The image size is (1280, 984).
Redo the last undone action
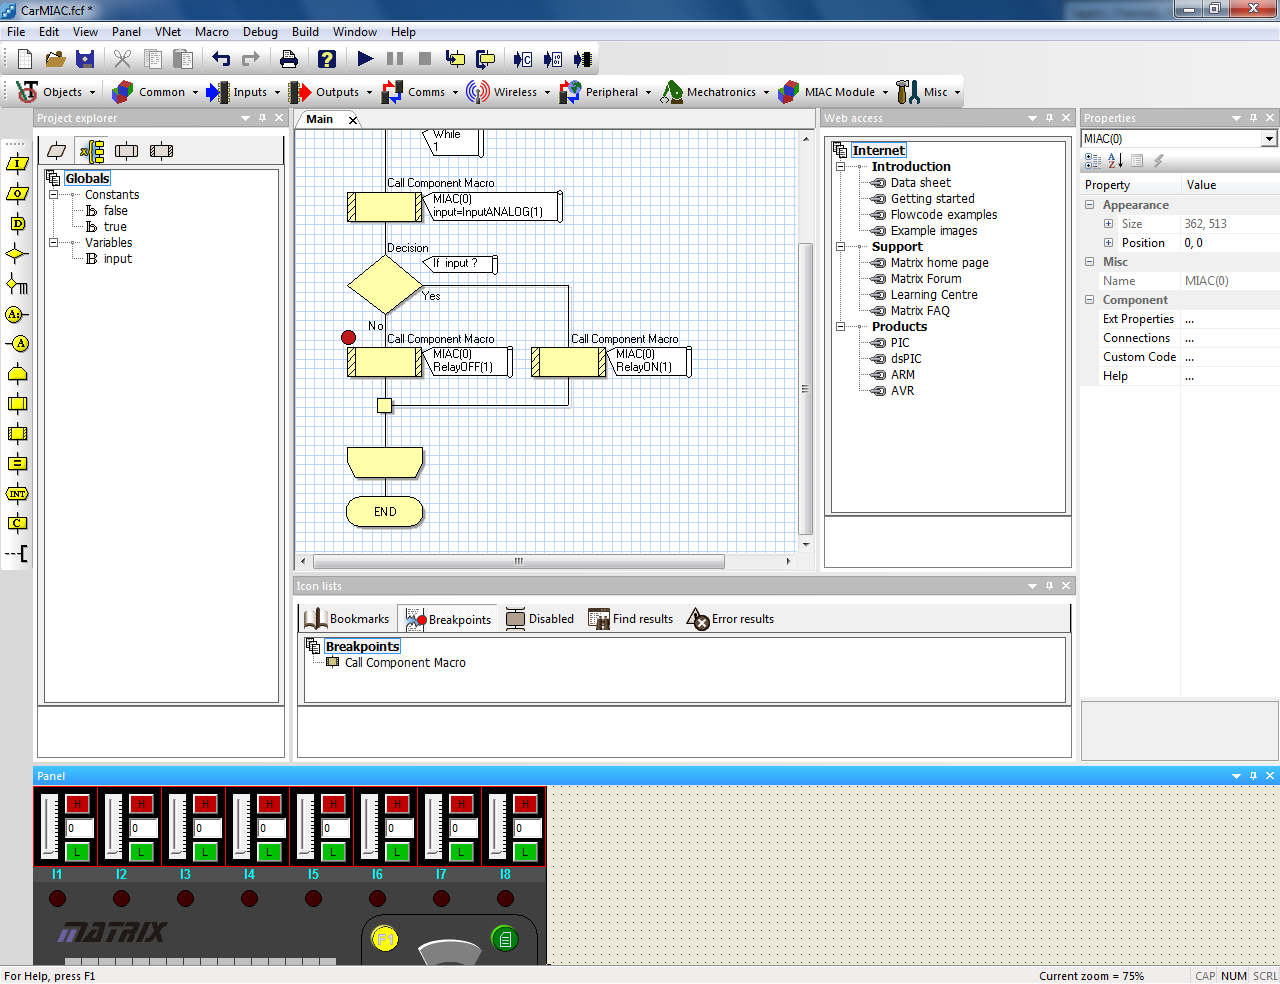(x=251, y=59)
